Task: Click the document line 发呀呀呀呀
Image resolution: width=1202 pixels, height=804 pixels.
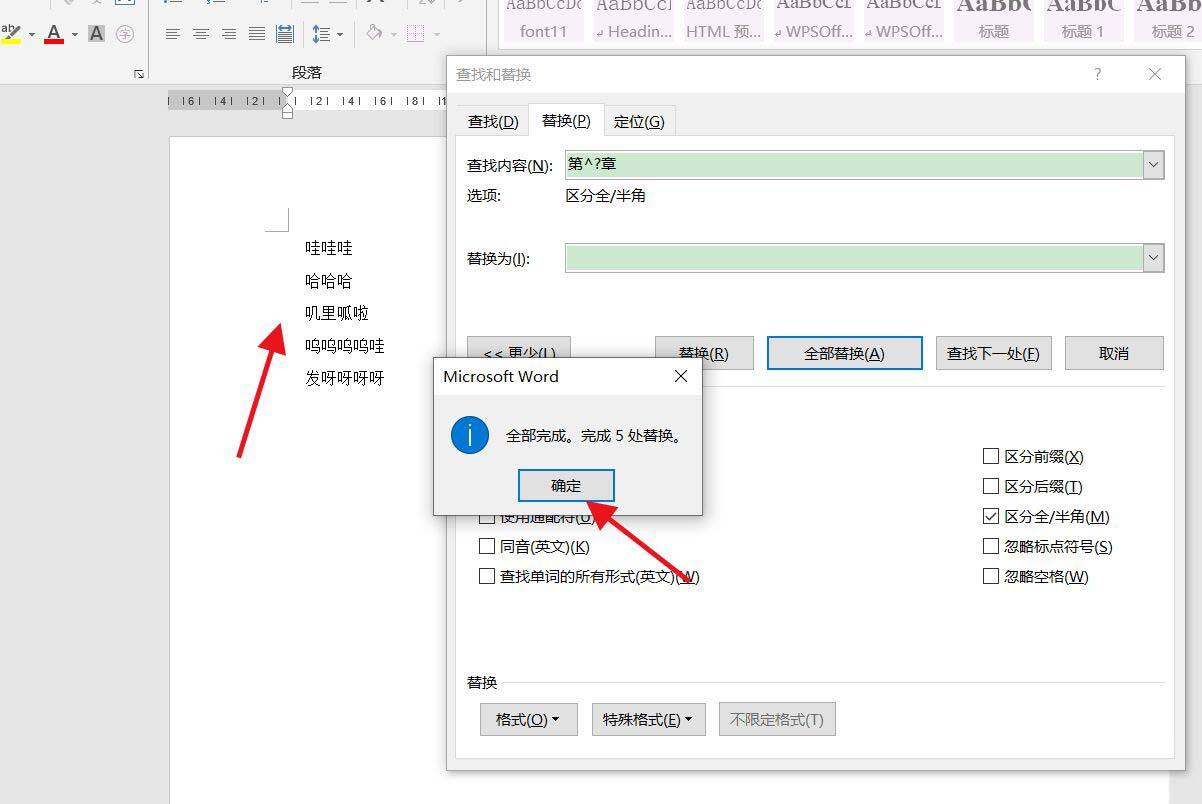Action: click(x=345, y=378)
